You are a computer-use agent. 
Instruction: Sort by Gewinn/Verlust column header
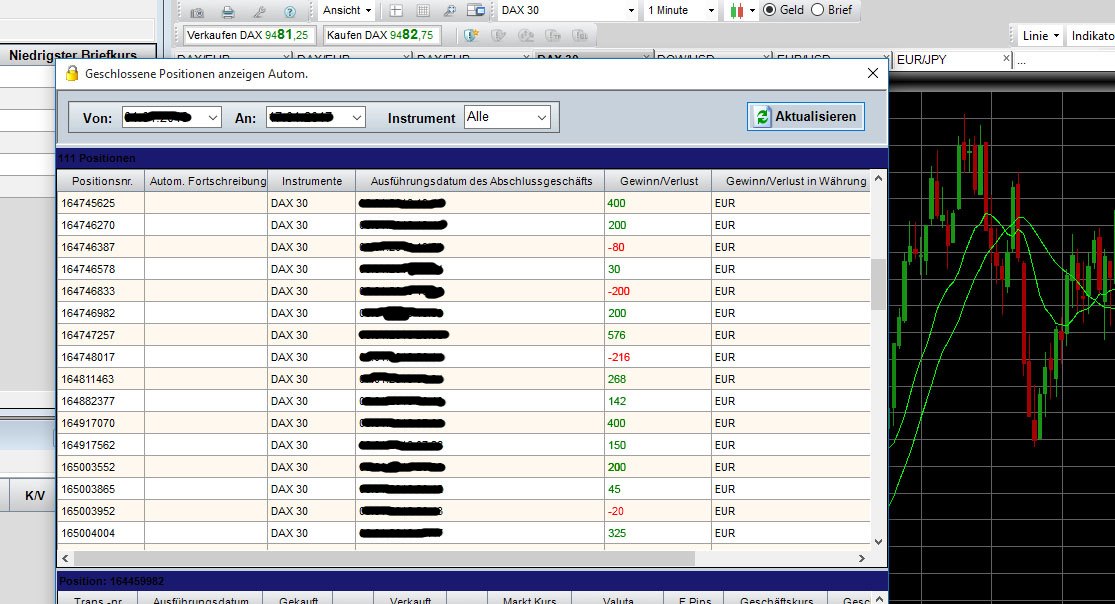(x=658, y=181)
